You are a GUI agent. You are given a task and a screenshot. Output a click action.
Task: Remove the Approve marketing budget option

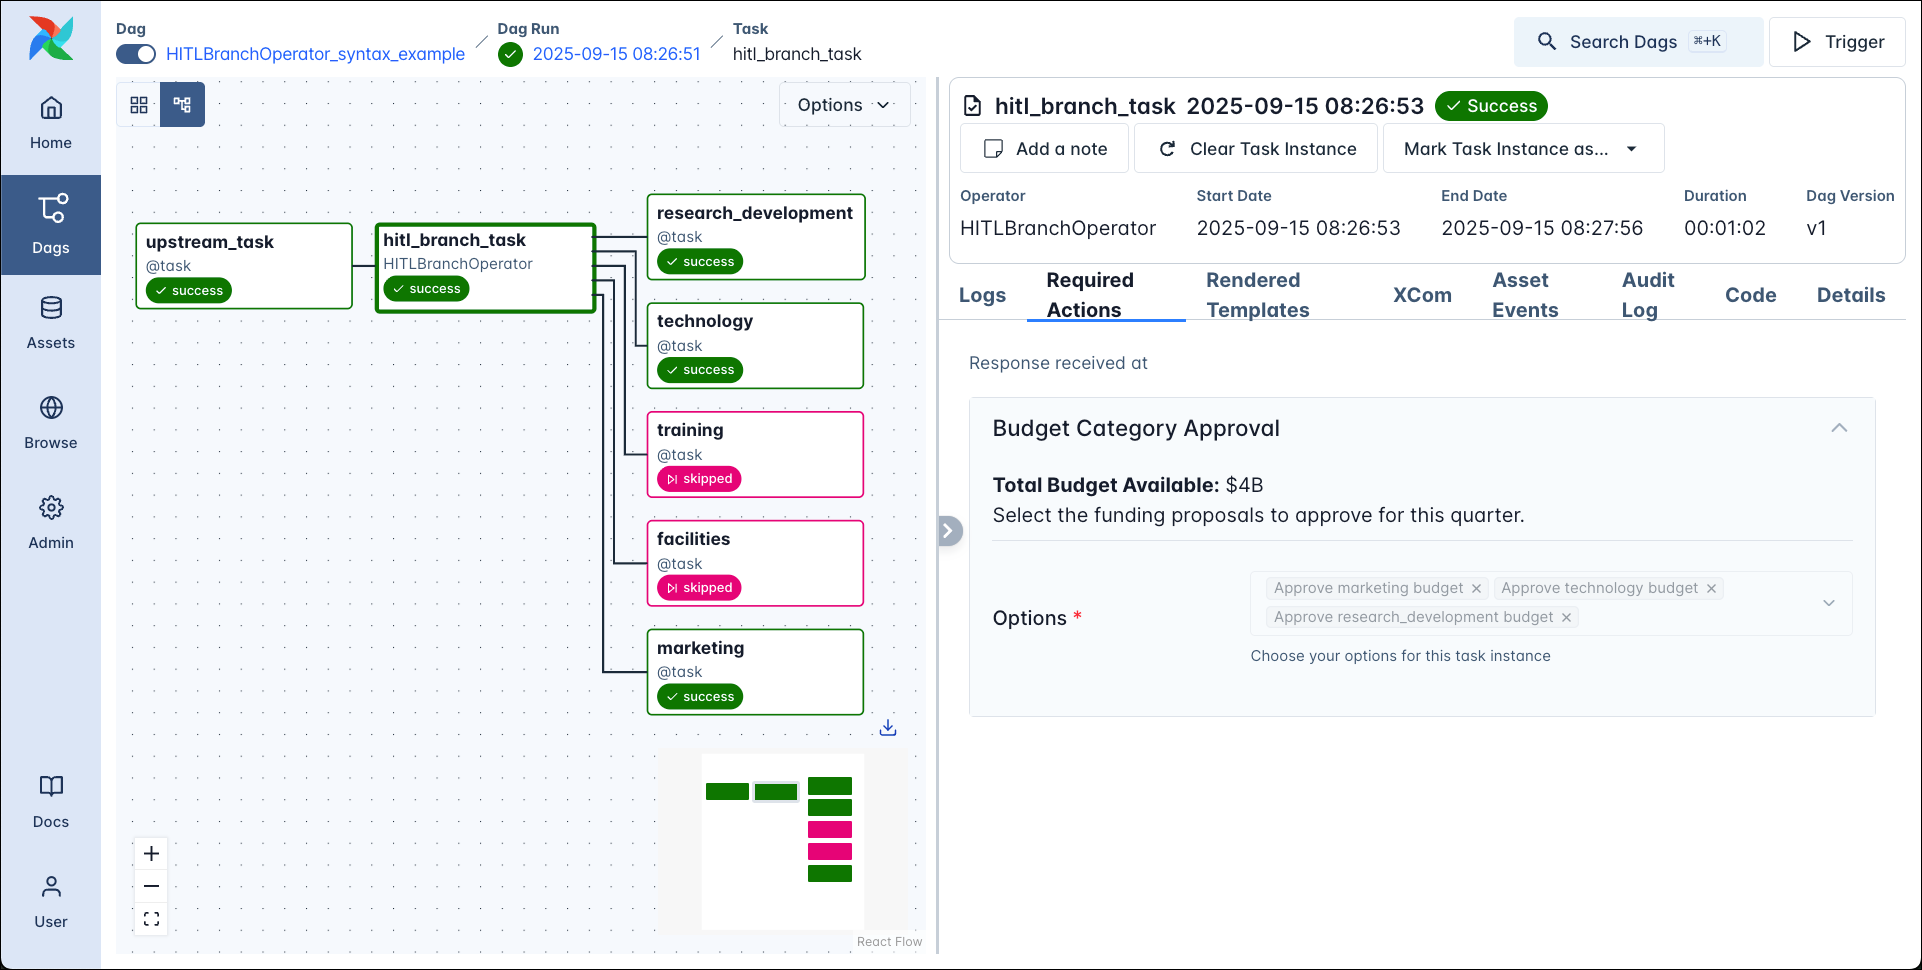[1477, 588]
